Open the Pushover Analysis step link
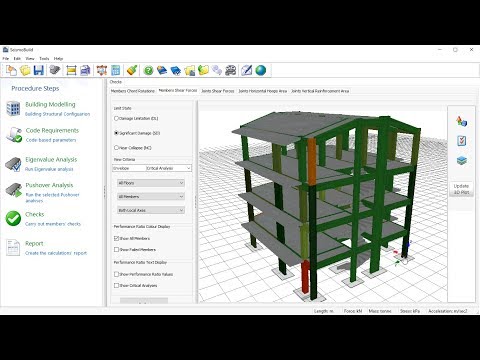This screenshot has width=480, height=360. click(x=49, y=185)
